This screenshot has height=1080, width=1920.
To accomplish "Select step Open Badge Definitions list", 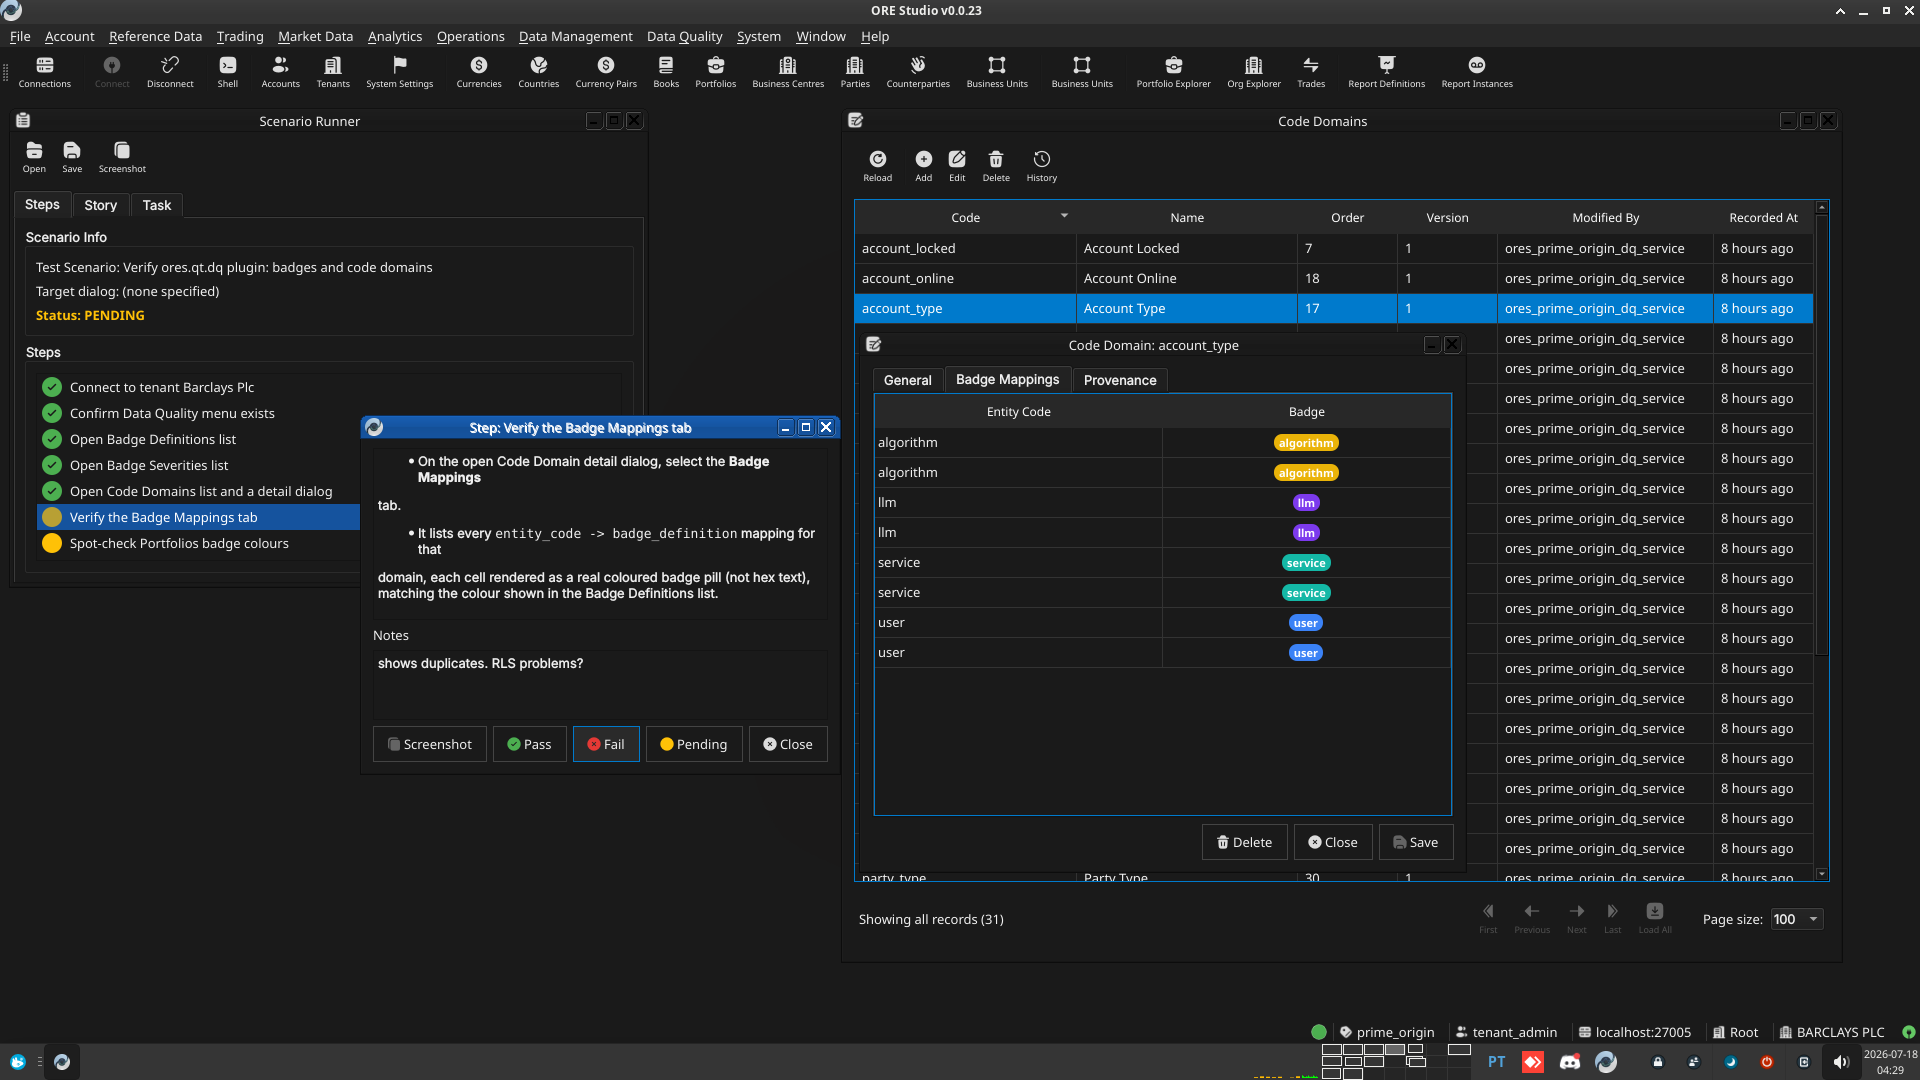I will [x=153, y=439].
